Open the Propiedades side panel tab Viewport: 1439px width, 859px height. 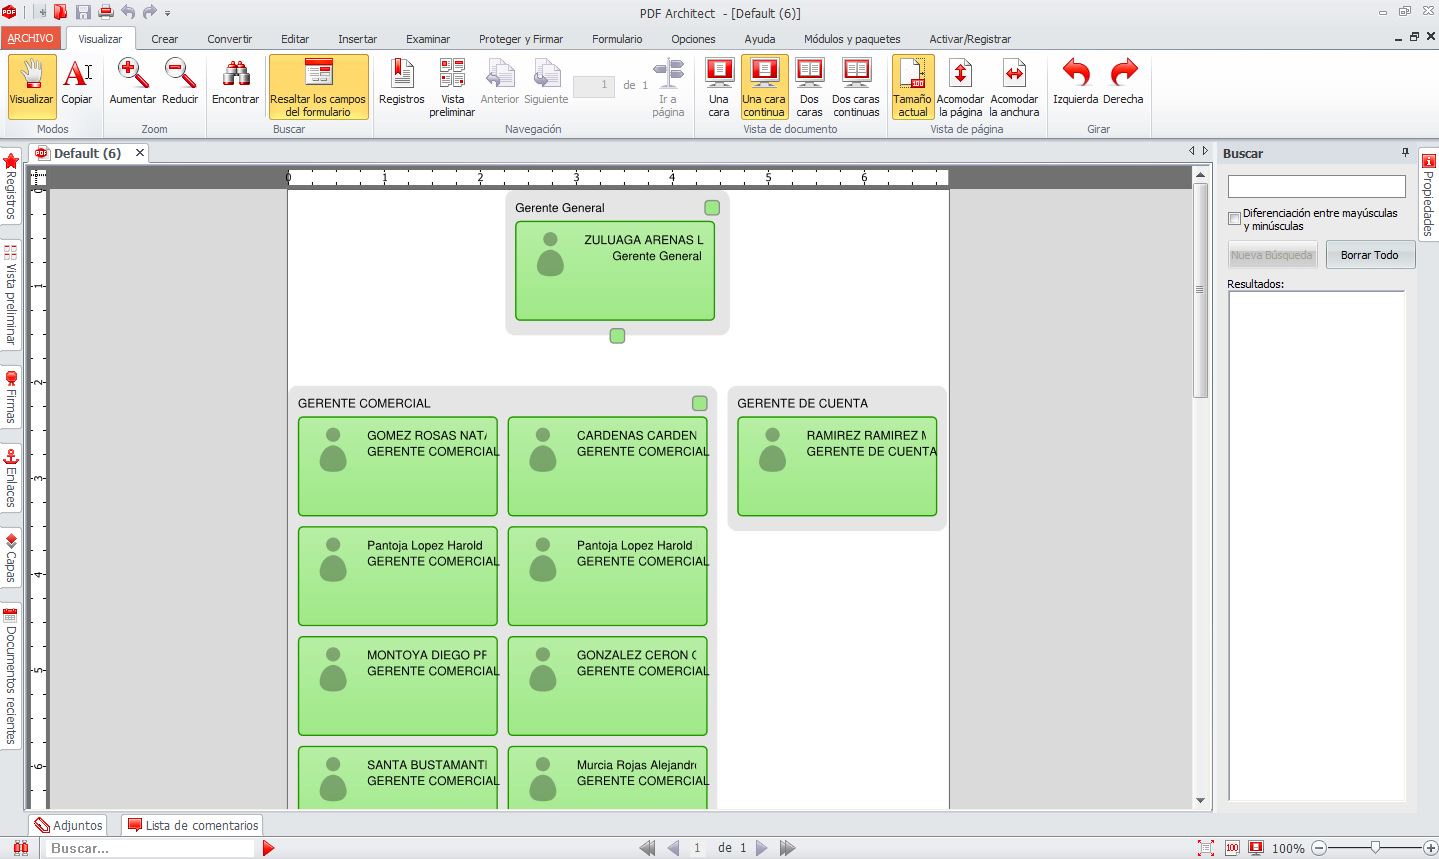[x=1428, y=195]
